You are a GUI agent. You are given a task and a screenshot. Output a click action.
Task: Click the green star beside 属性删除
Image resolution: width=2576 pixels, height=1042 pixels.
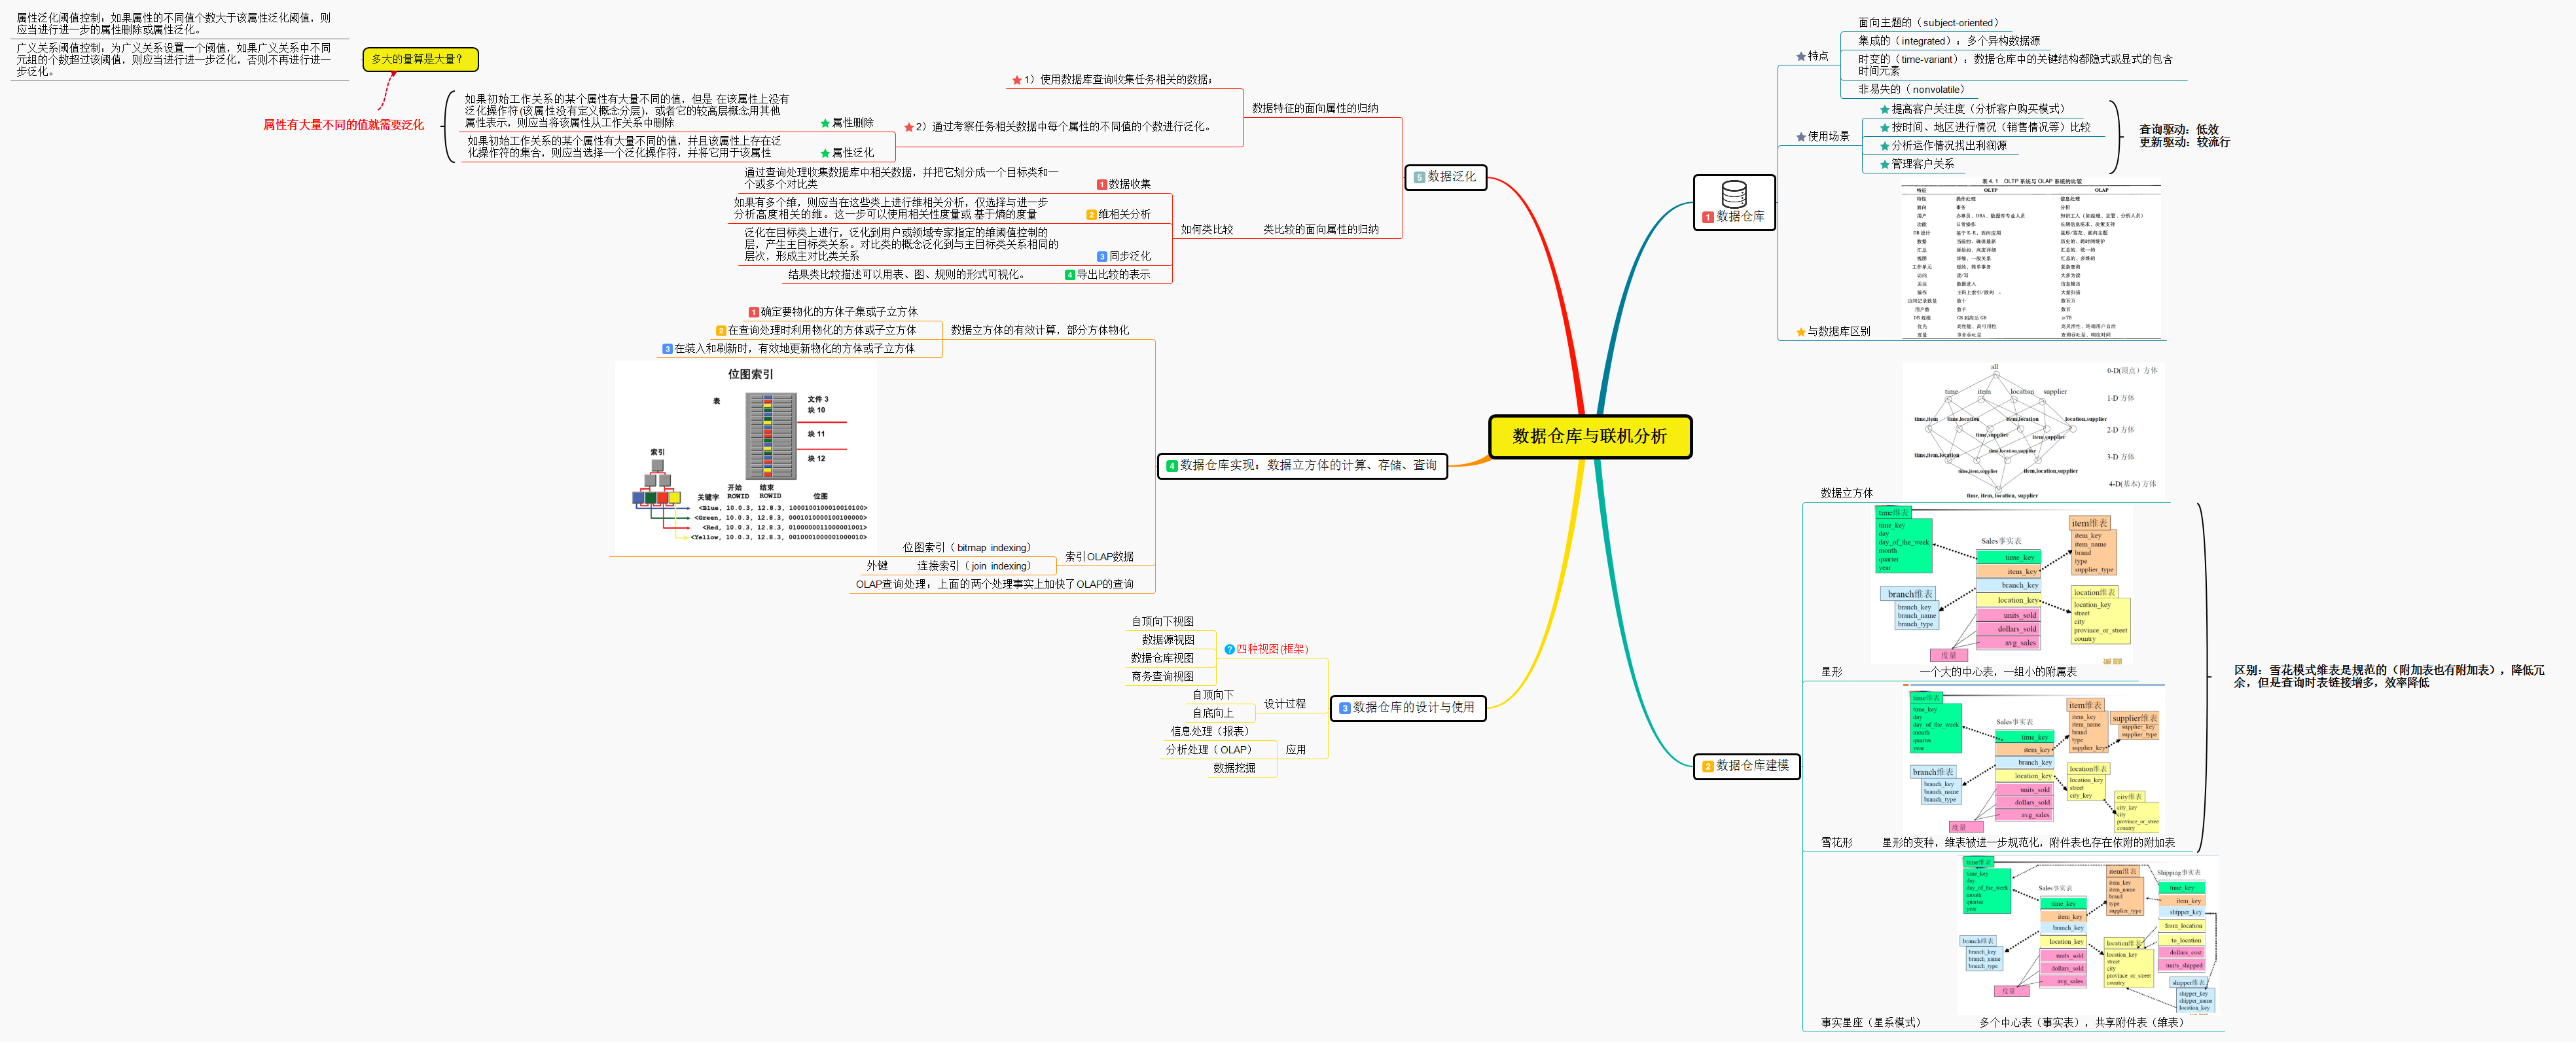(x=825, y=123)
